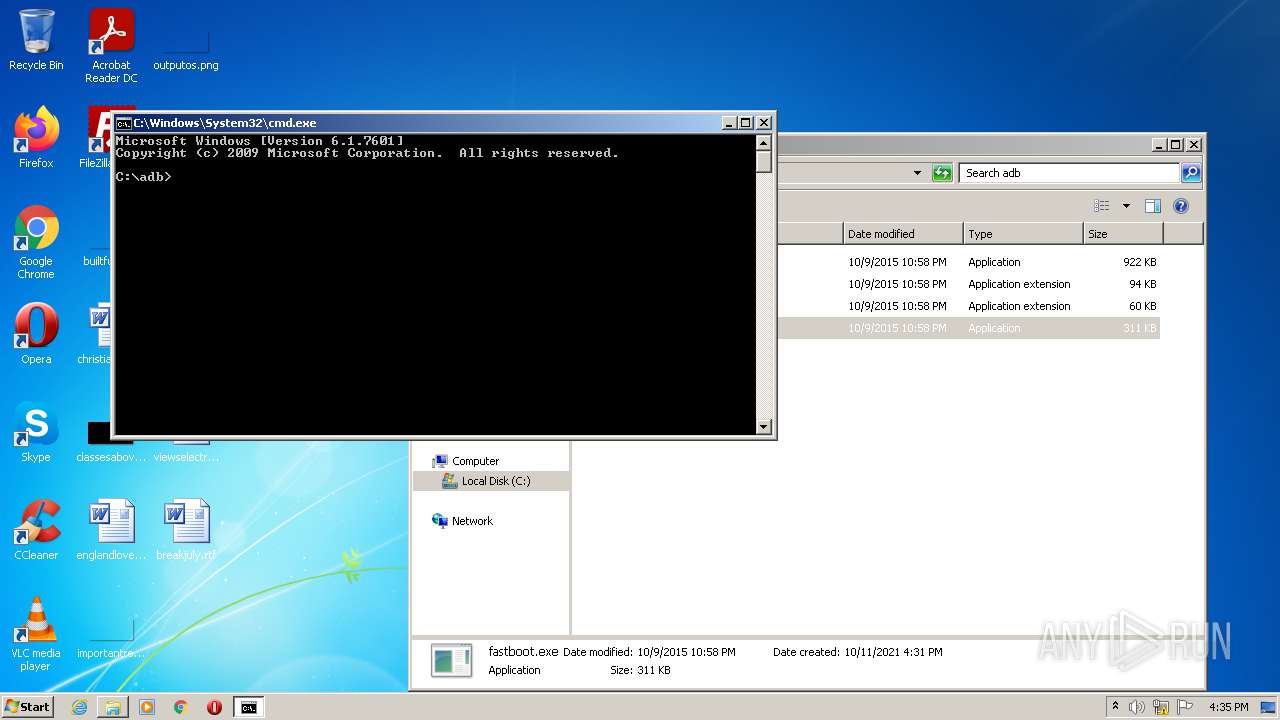
Task: Launch Firefox from the desktop
Action: click(36, 137)
